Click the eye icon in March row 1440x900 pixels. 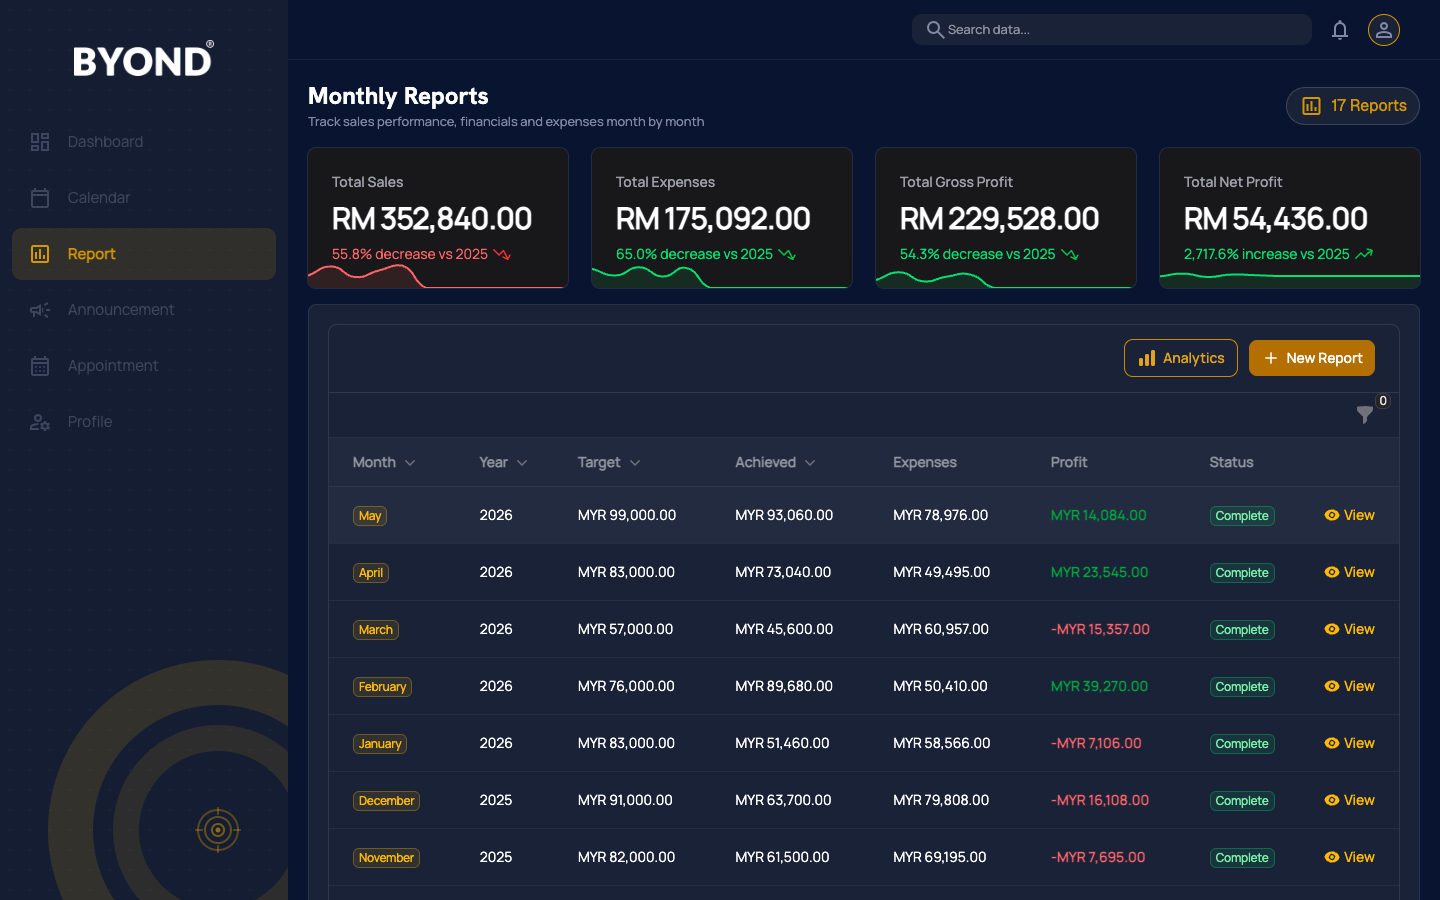pos(1332,629)
